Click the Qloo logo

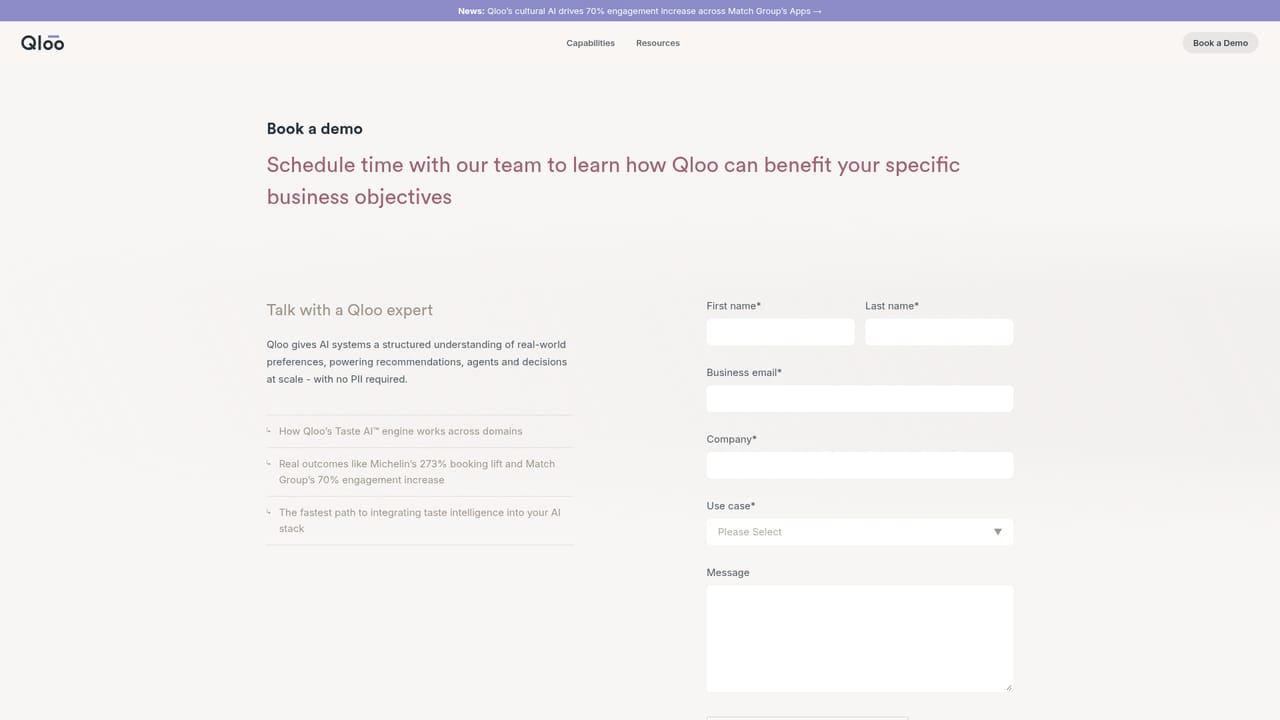pos(42,43)
